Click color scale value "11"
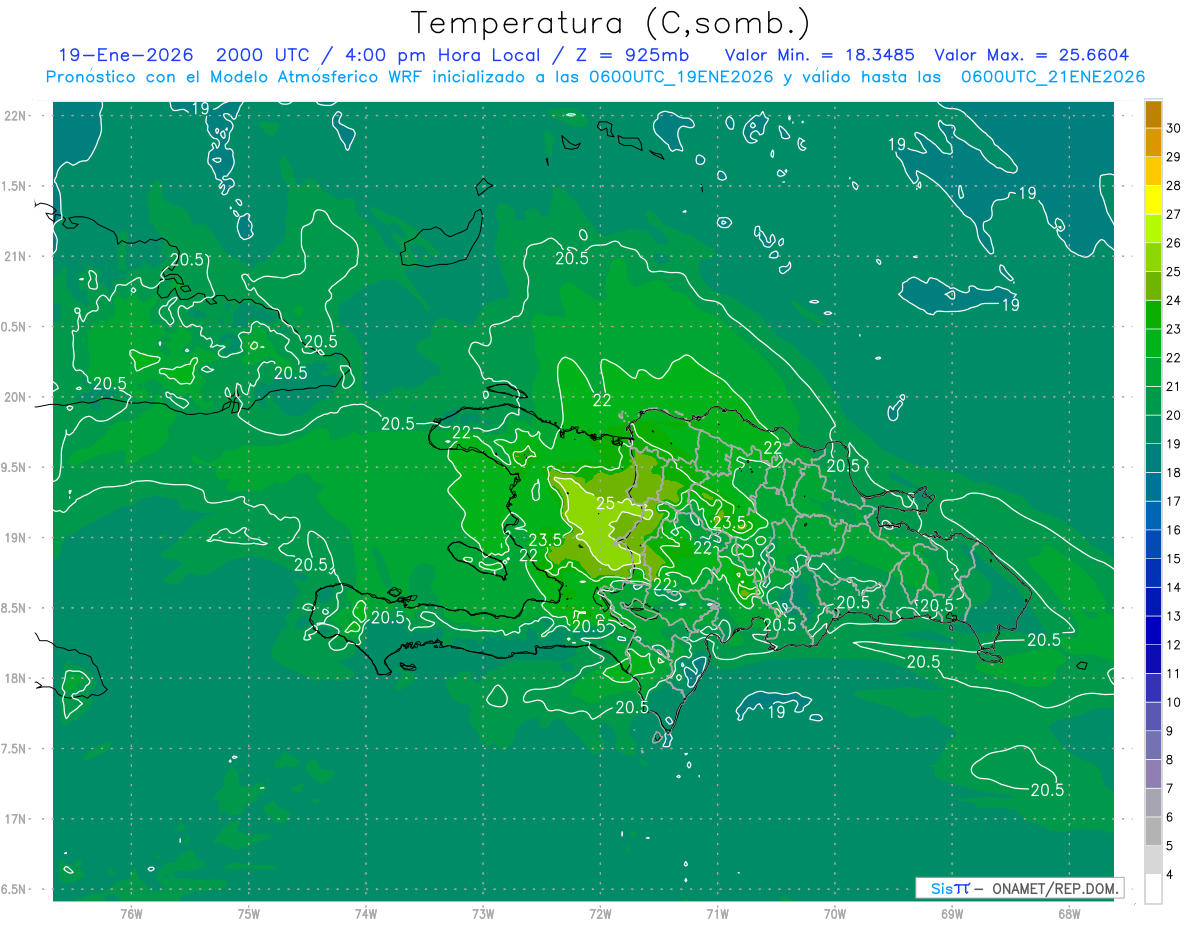 coord(1174,674)
